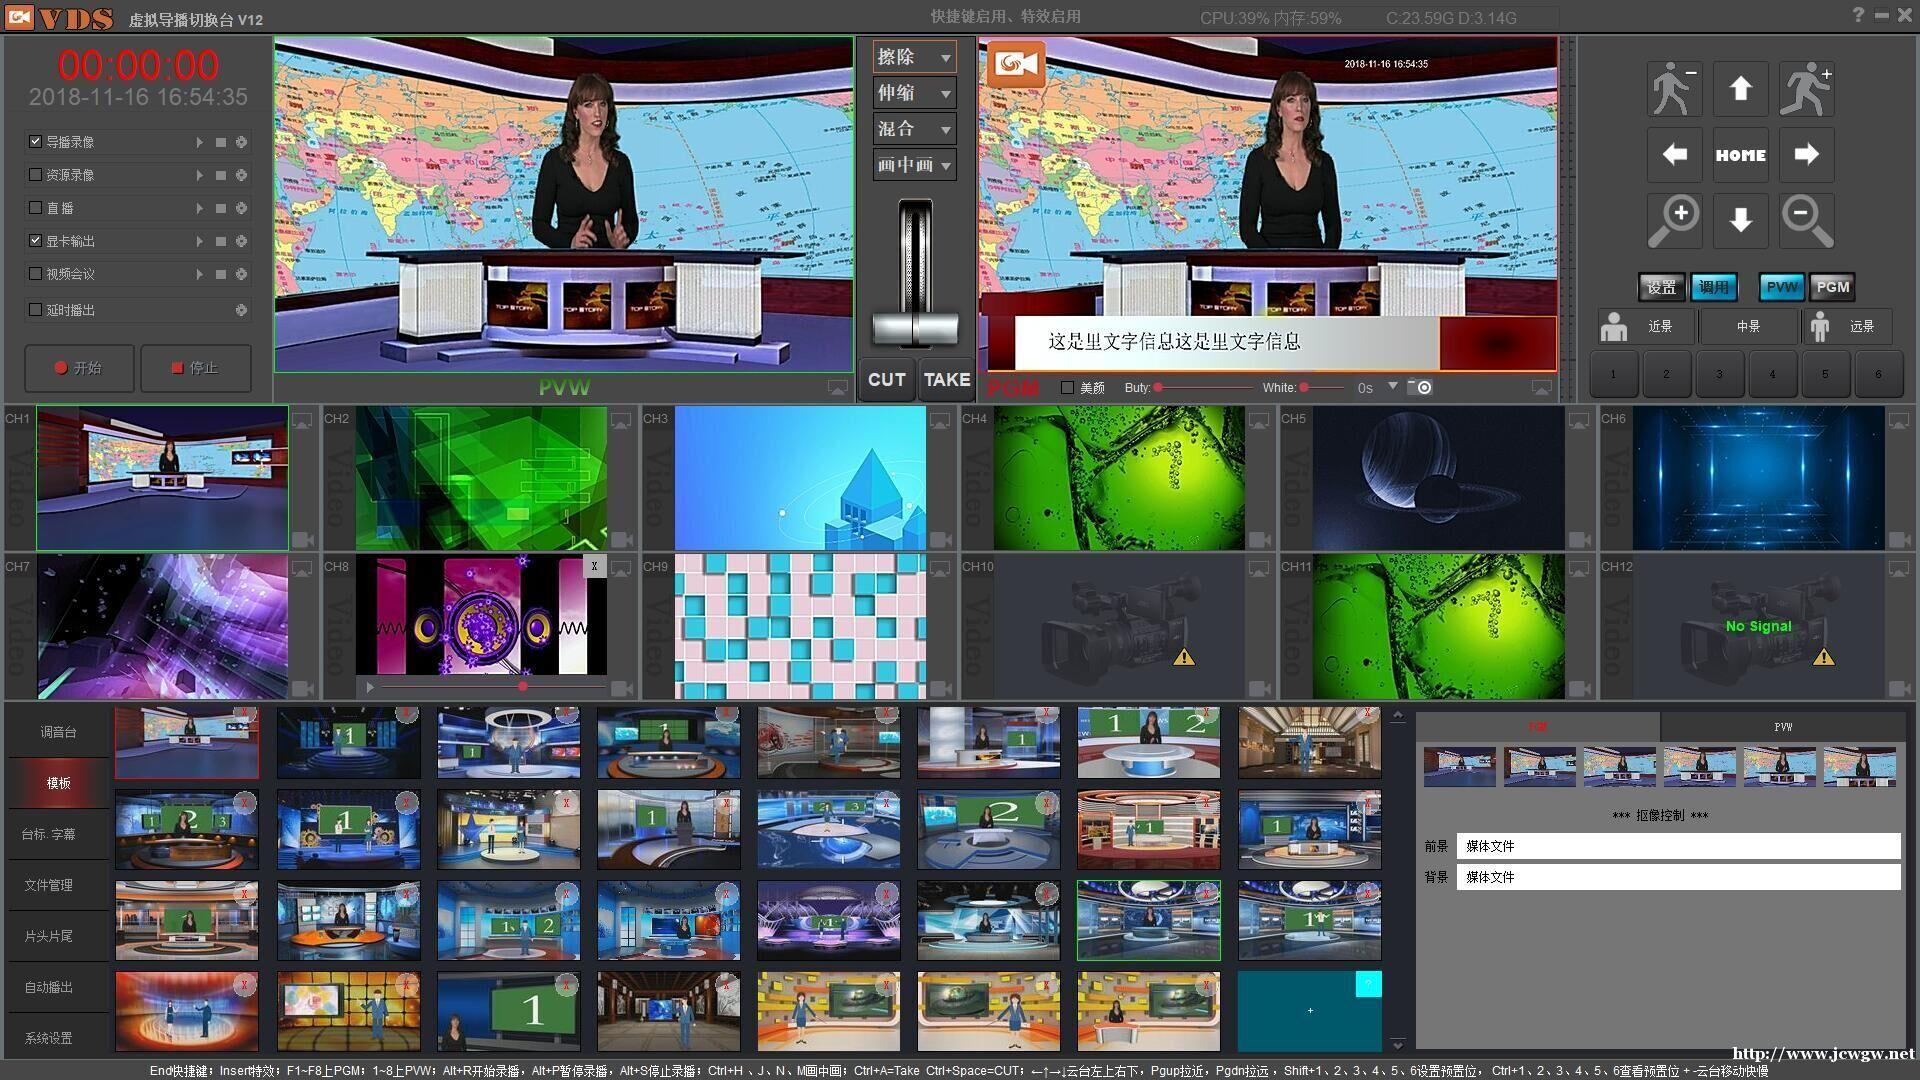Switch to the PVW tab in keying panel

pos(1782,727)
